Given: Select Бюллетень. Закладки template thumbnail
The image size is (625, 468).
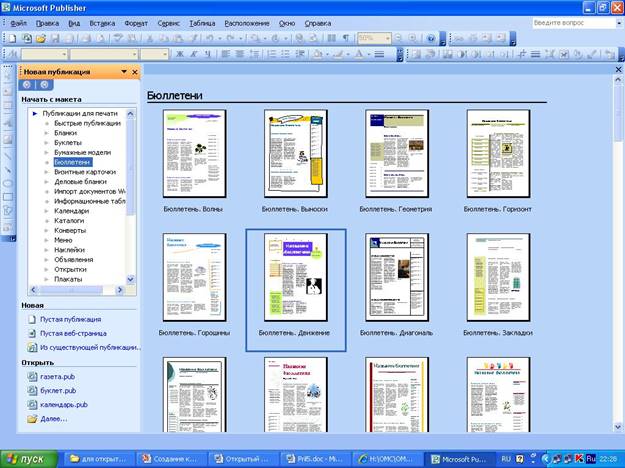Looking at the screenshot, I should pos(498,277).
